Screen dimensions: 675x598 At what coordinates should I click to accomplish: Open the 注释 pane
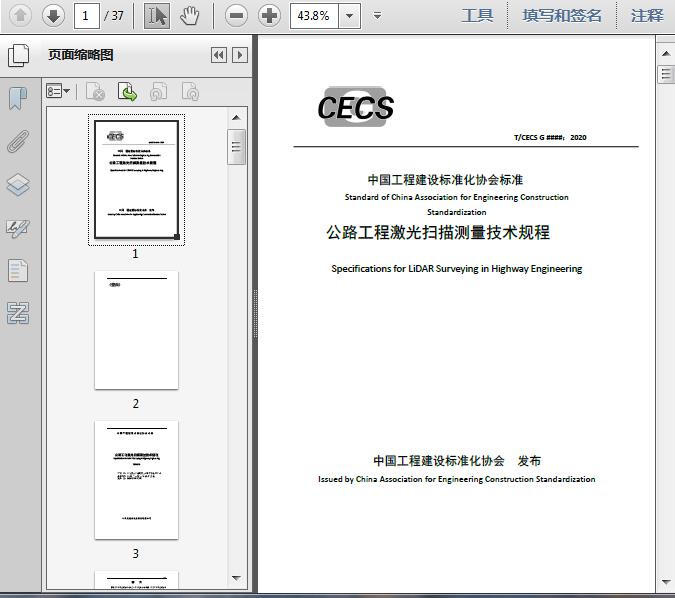pos(647,16)
